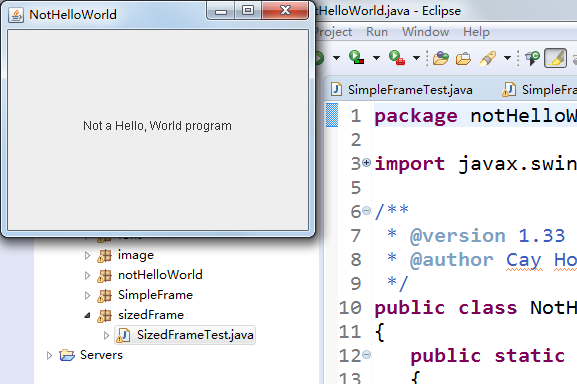Collapse the method fold at line 12
Viewport: 577px width, 384px height.
366,354
